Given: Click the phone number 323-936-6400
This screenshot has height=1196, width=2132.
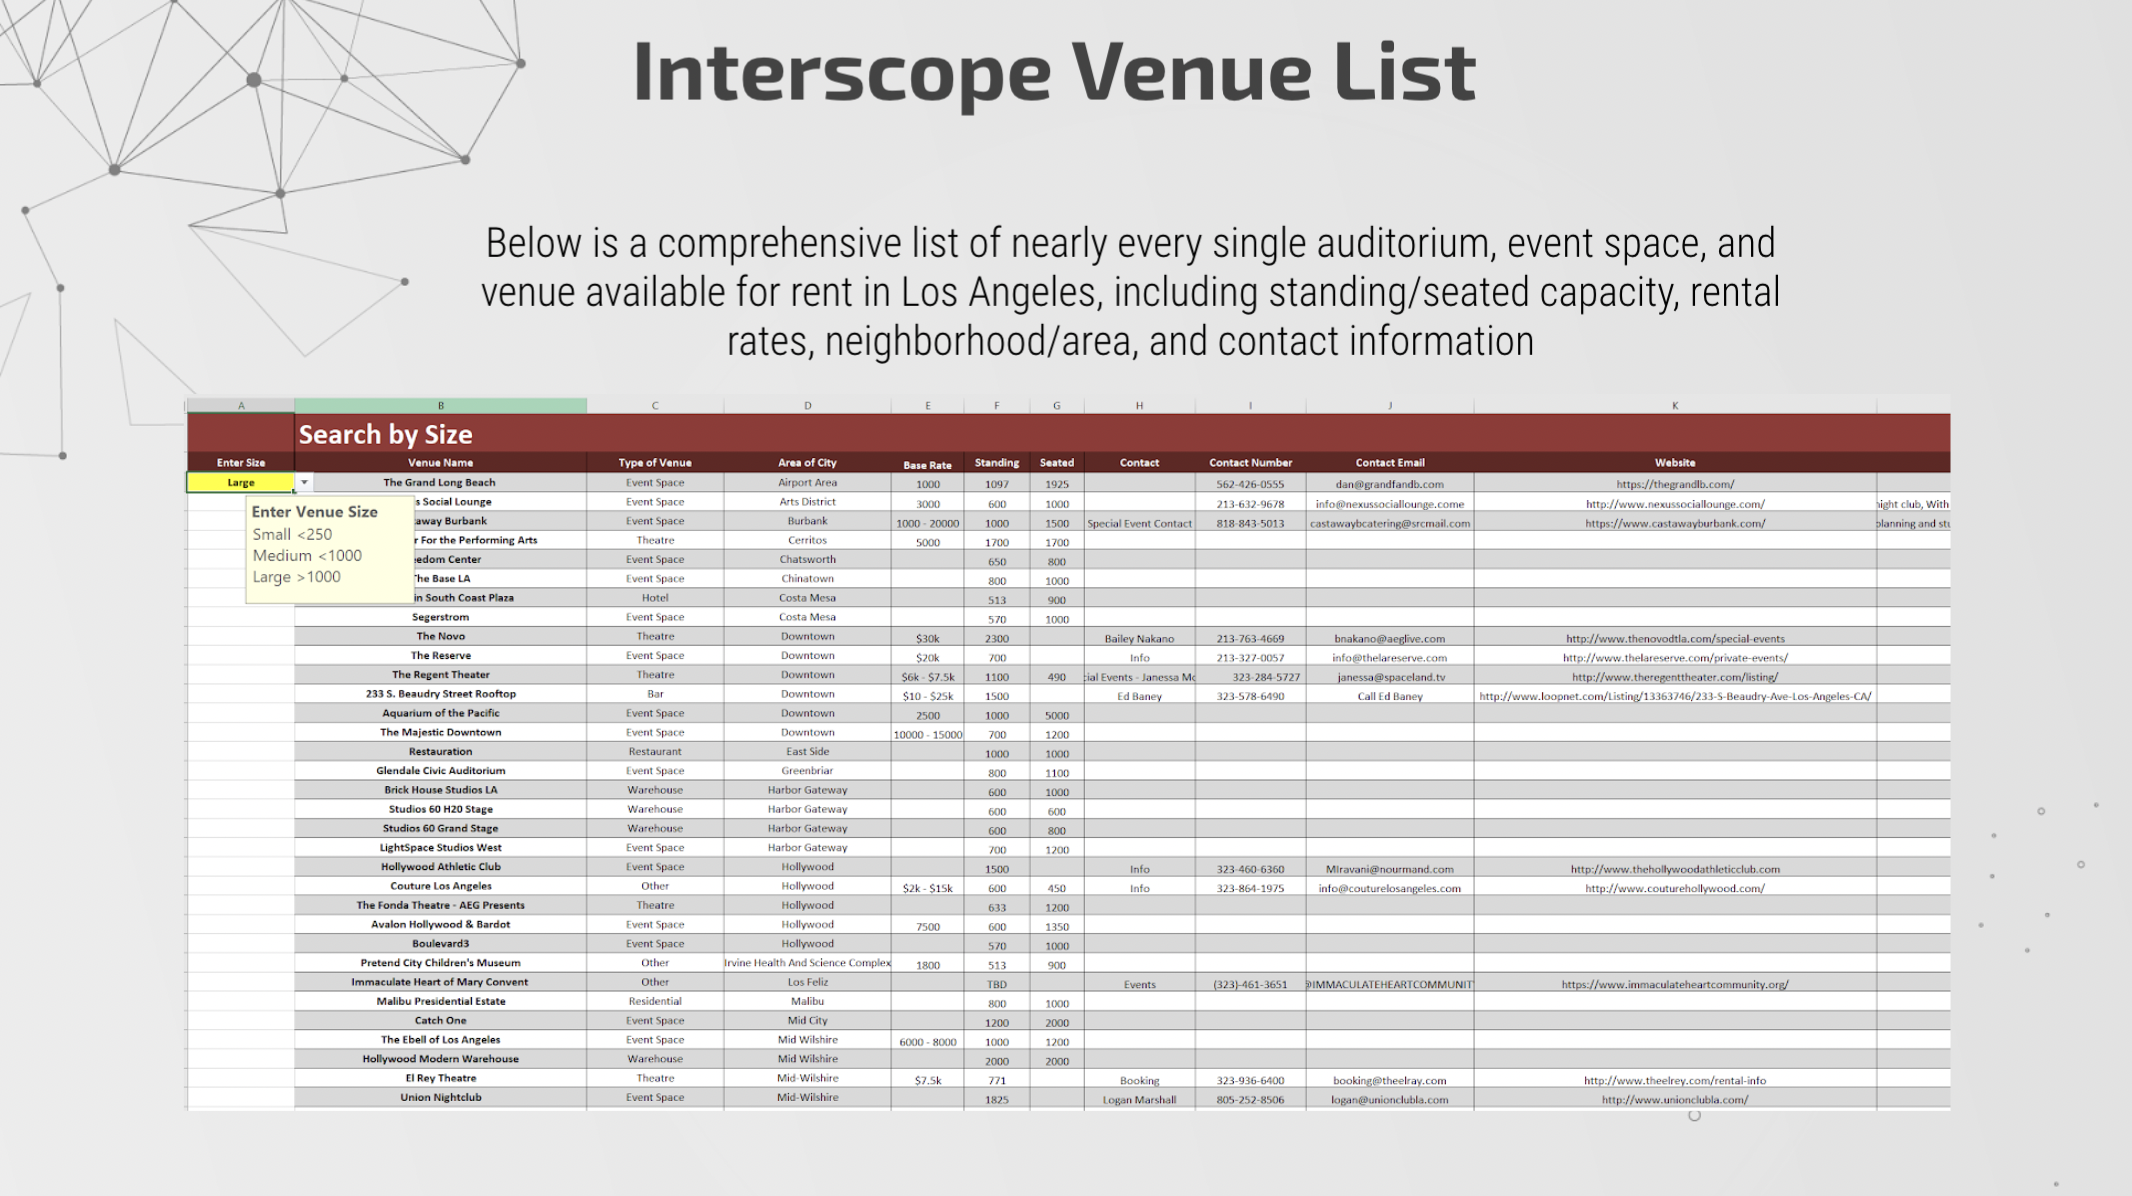Looking at the screenshot, I should 1250,1080.
